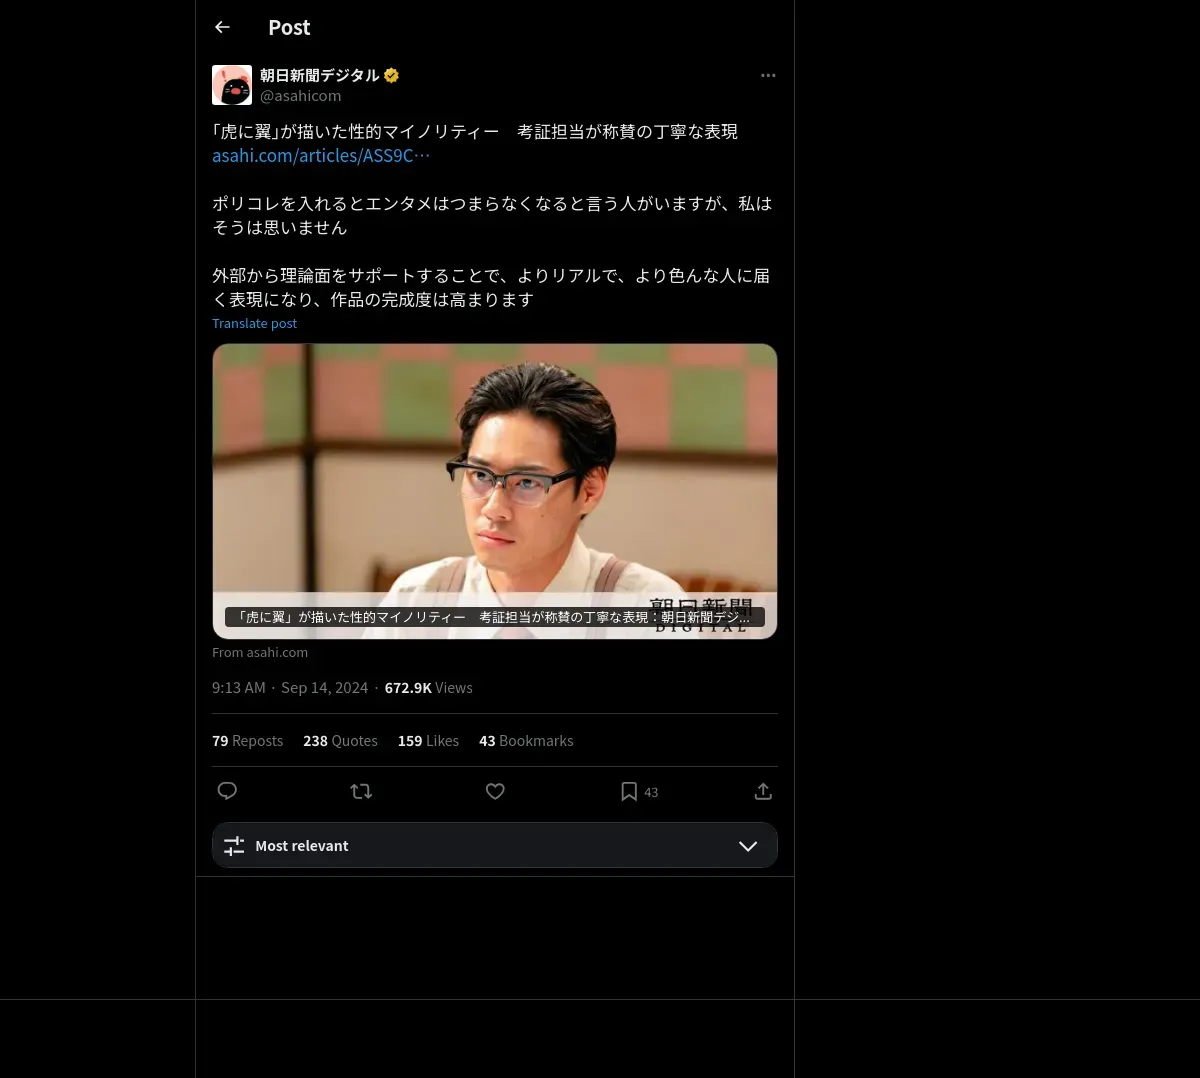The width and height of the screenshot is (1200, 1078).
Task: Go back using the arrow icon
Action: 223,27
